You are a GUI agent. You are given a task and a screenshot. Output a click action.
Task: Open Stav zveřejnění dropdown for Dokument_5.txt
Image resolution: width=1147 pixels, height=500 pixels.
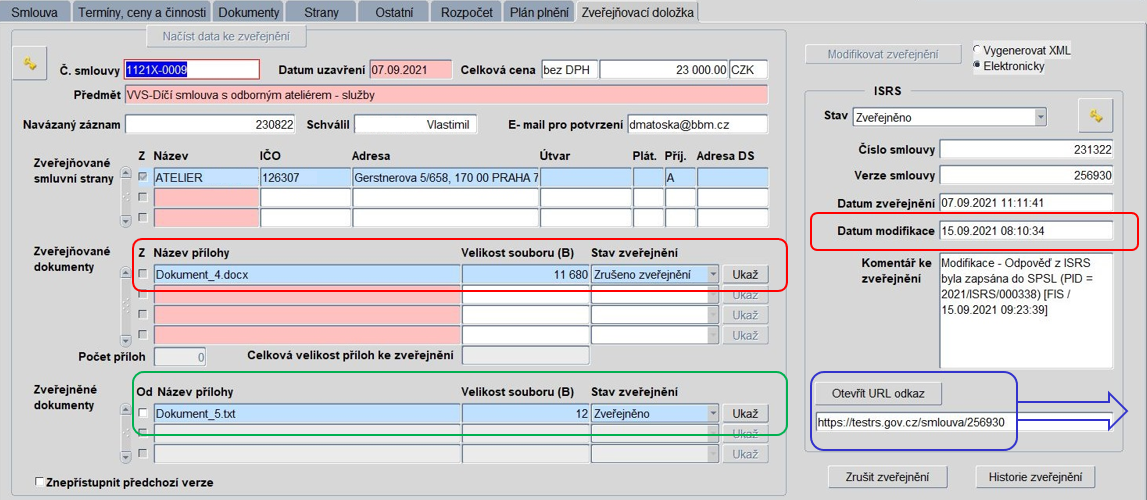pyautogui.click(x=713, y=413)
